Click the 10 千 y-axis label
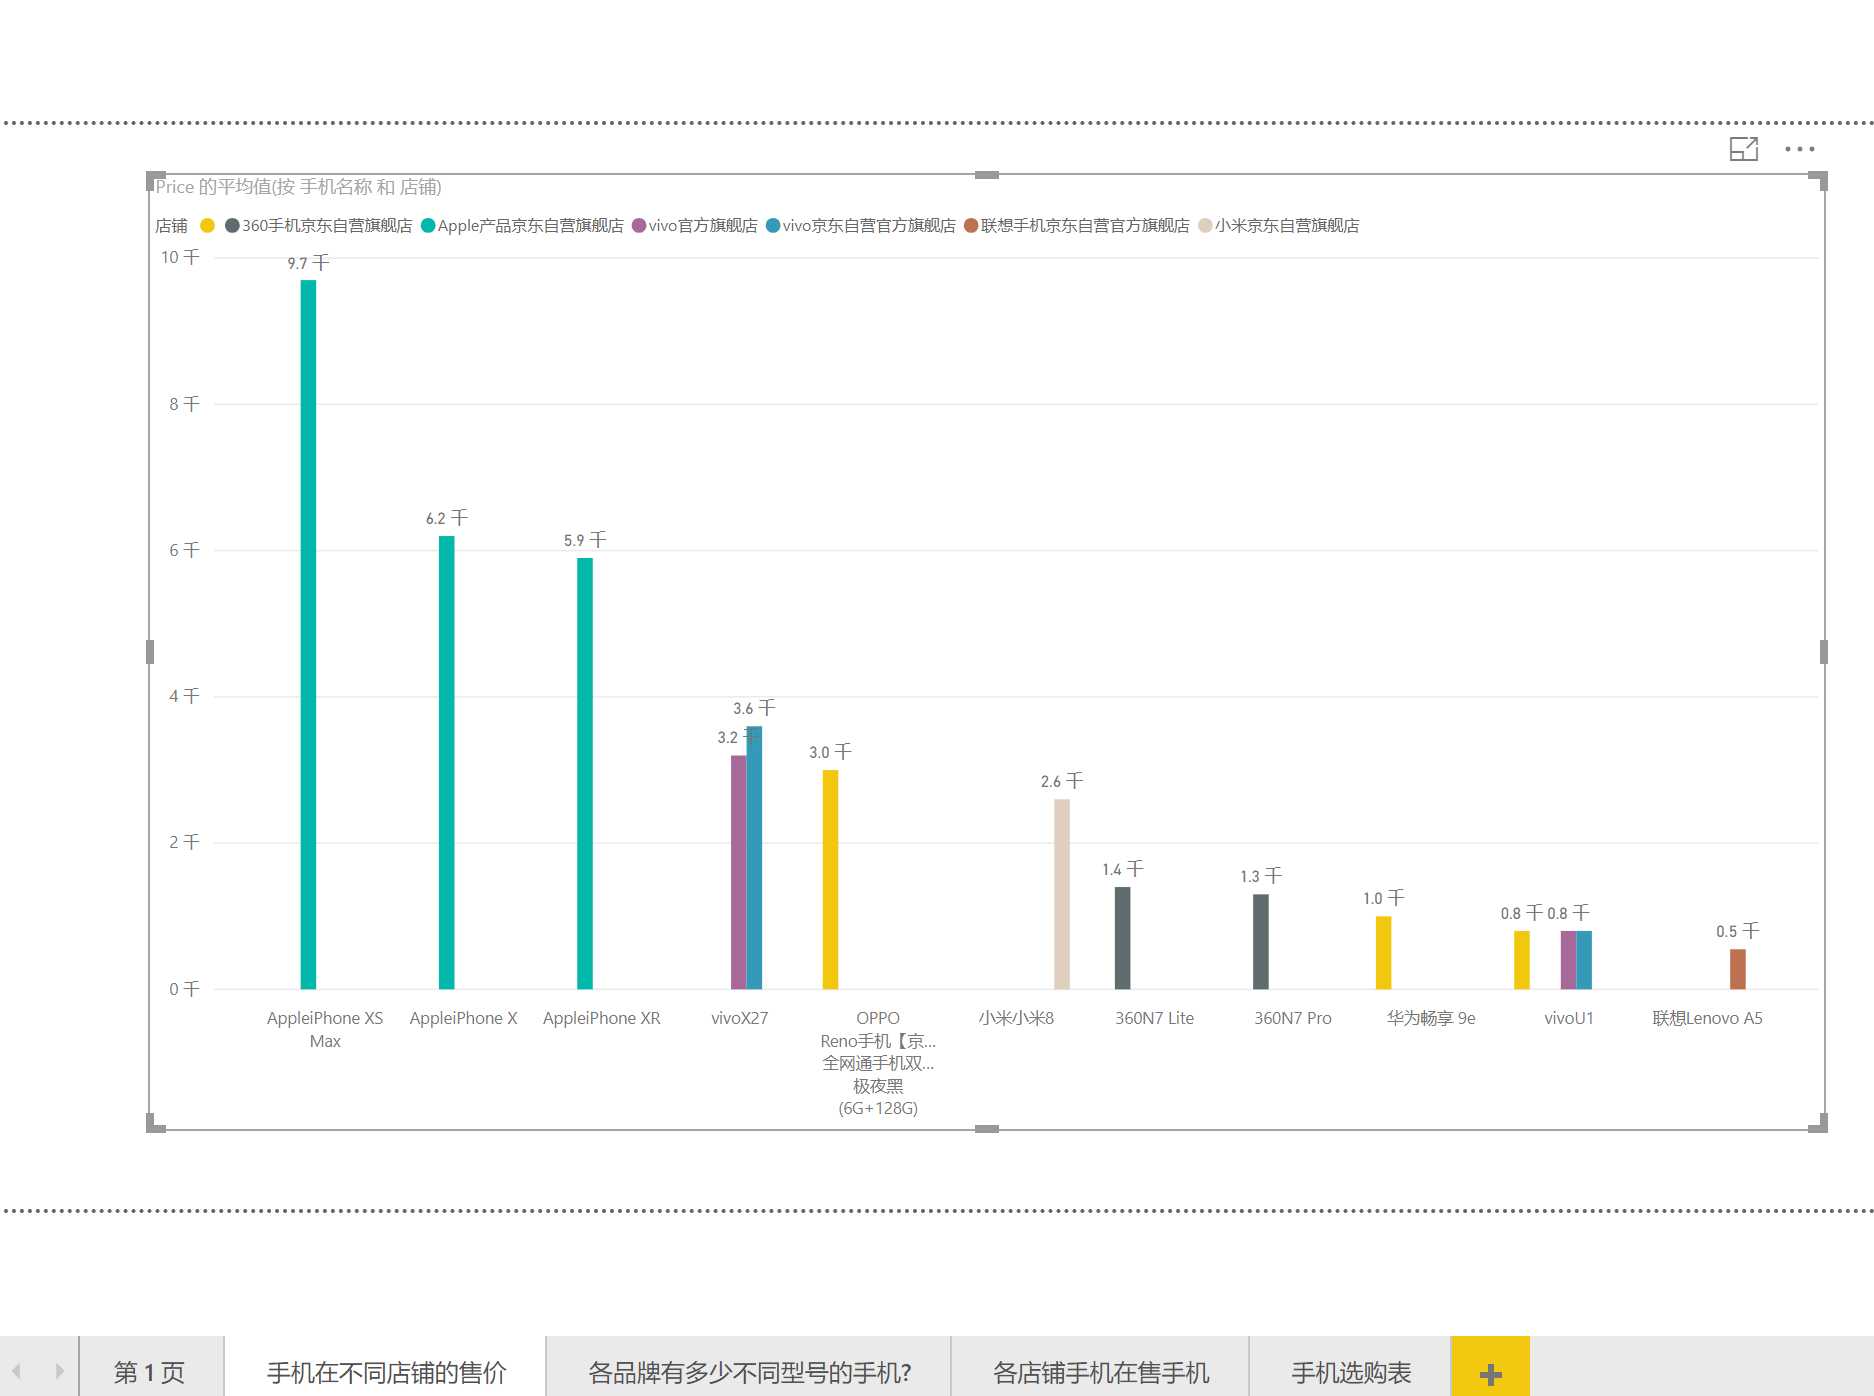Screen dimensions: 1874x1396 tap(180, 257)
